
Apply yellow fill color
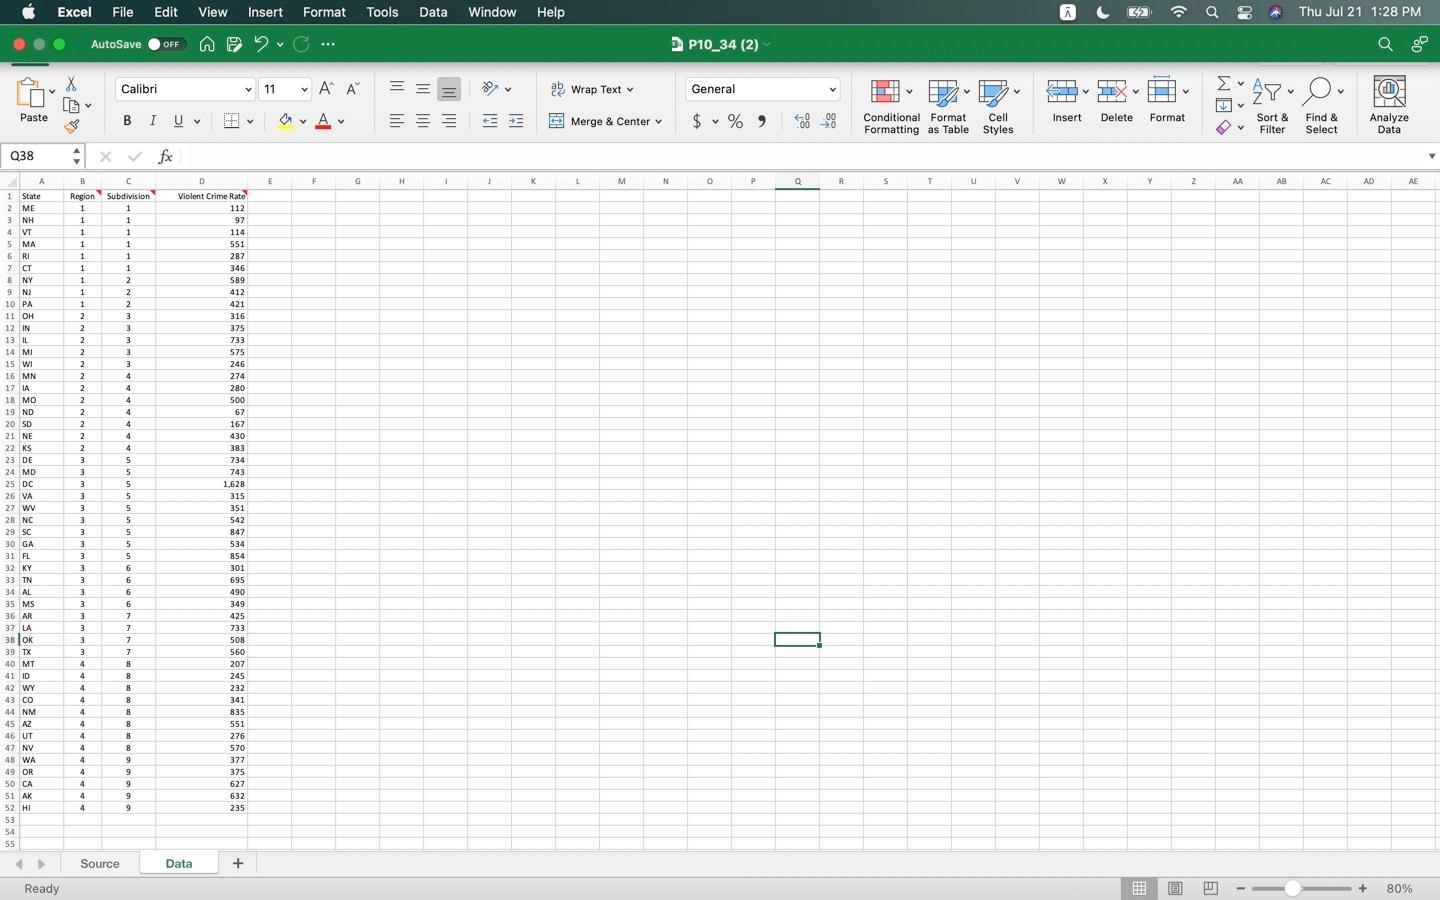286,121
